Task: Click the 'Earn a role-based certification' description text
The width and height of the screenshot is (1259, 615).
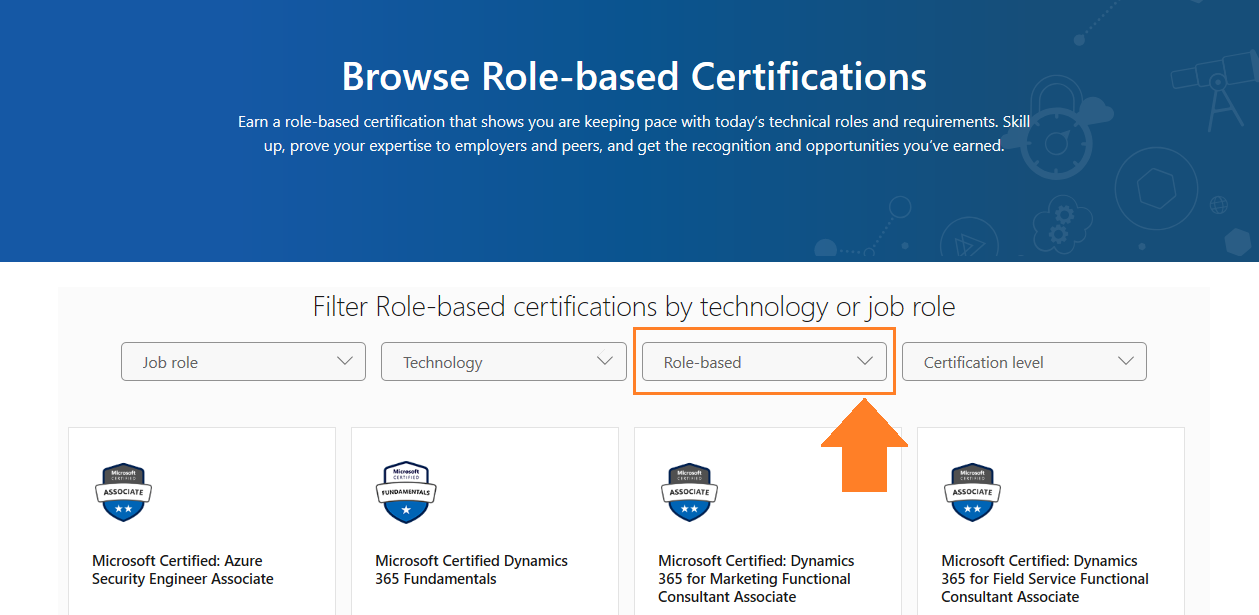Action: (634, 133)
